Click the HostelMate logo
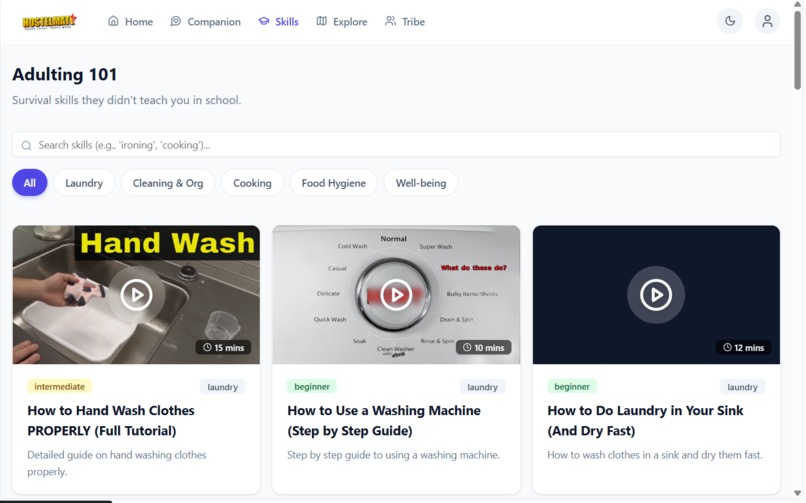This screenshot has width=806, height=503. (49, 22)
